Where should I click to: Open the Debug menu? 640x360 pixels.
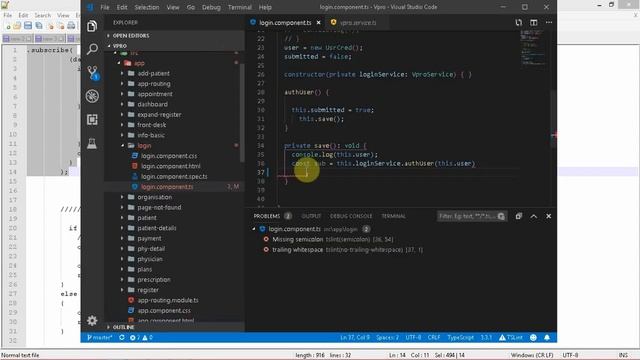pos(211,7)
